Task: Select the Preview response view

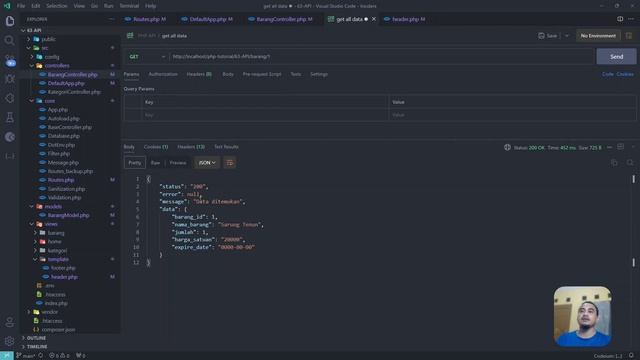Action: pos(178,163)
